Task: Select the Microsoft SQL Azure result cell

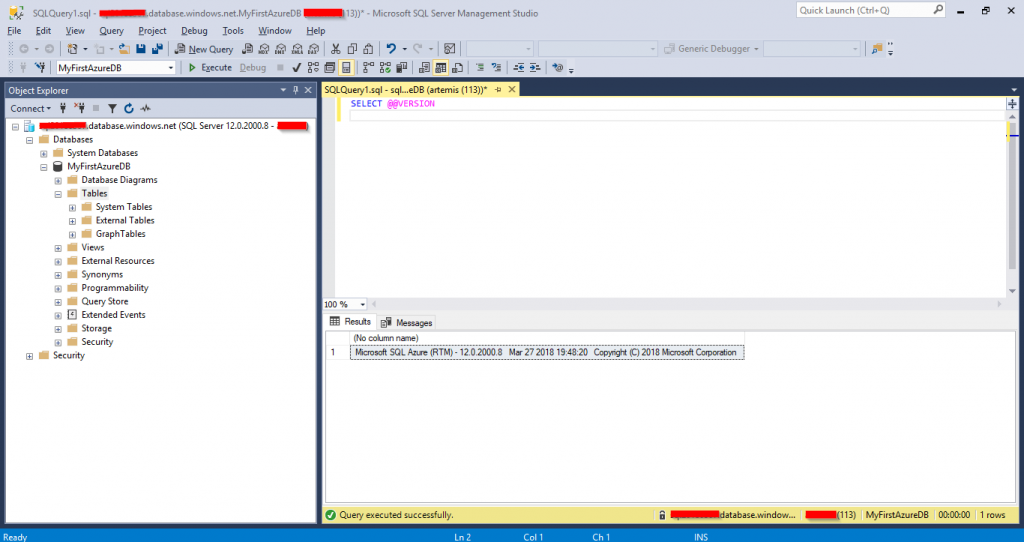Action: tap(547, 353)
